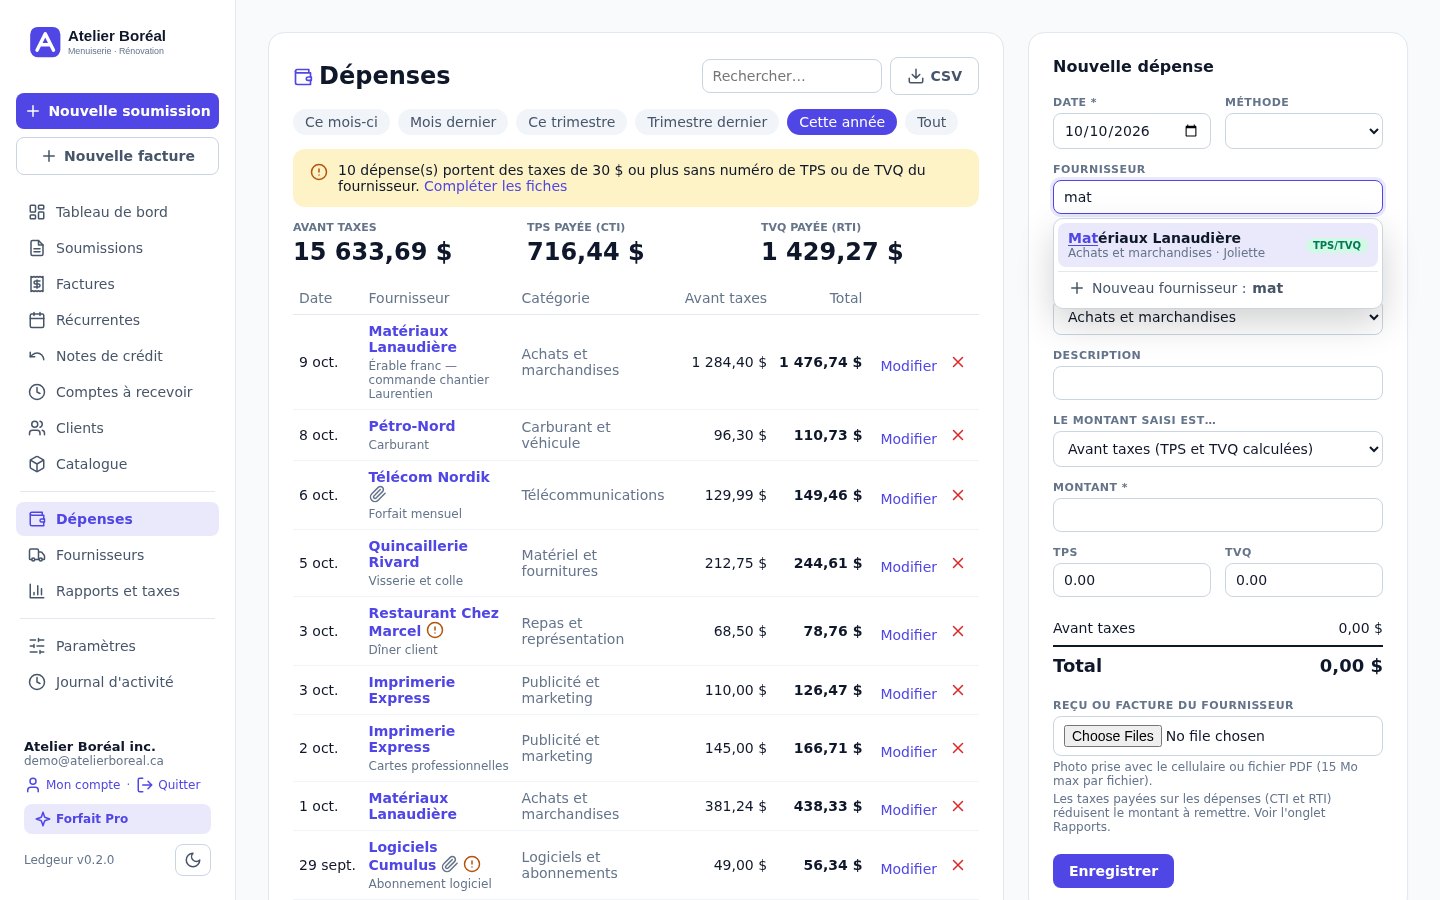Open the Méthode dropdown
The image size is (1440, 900).
pos(1304,131)
